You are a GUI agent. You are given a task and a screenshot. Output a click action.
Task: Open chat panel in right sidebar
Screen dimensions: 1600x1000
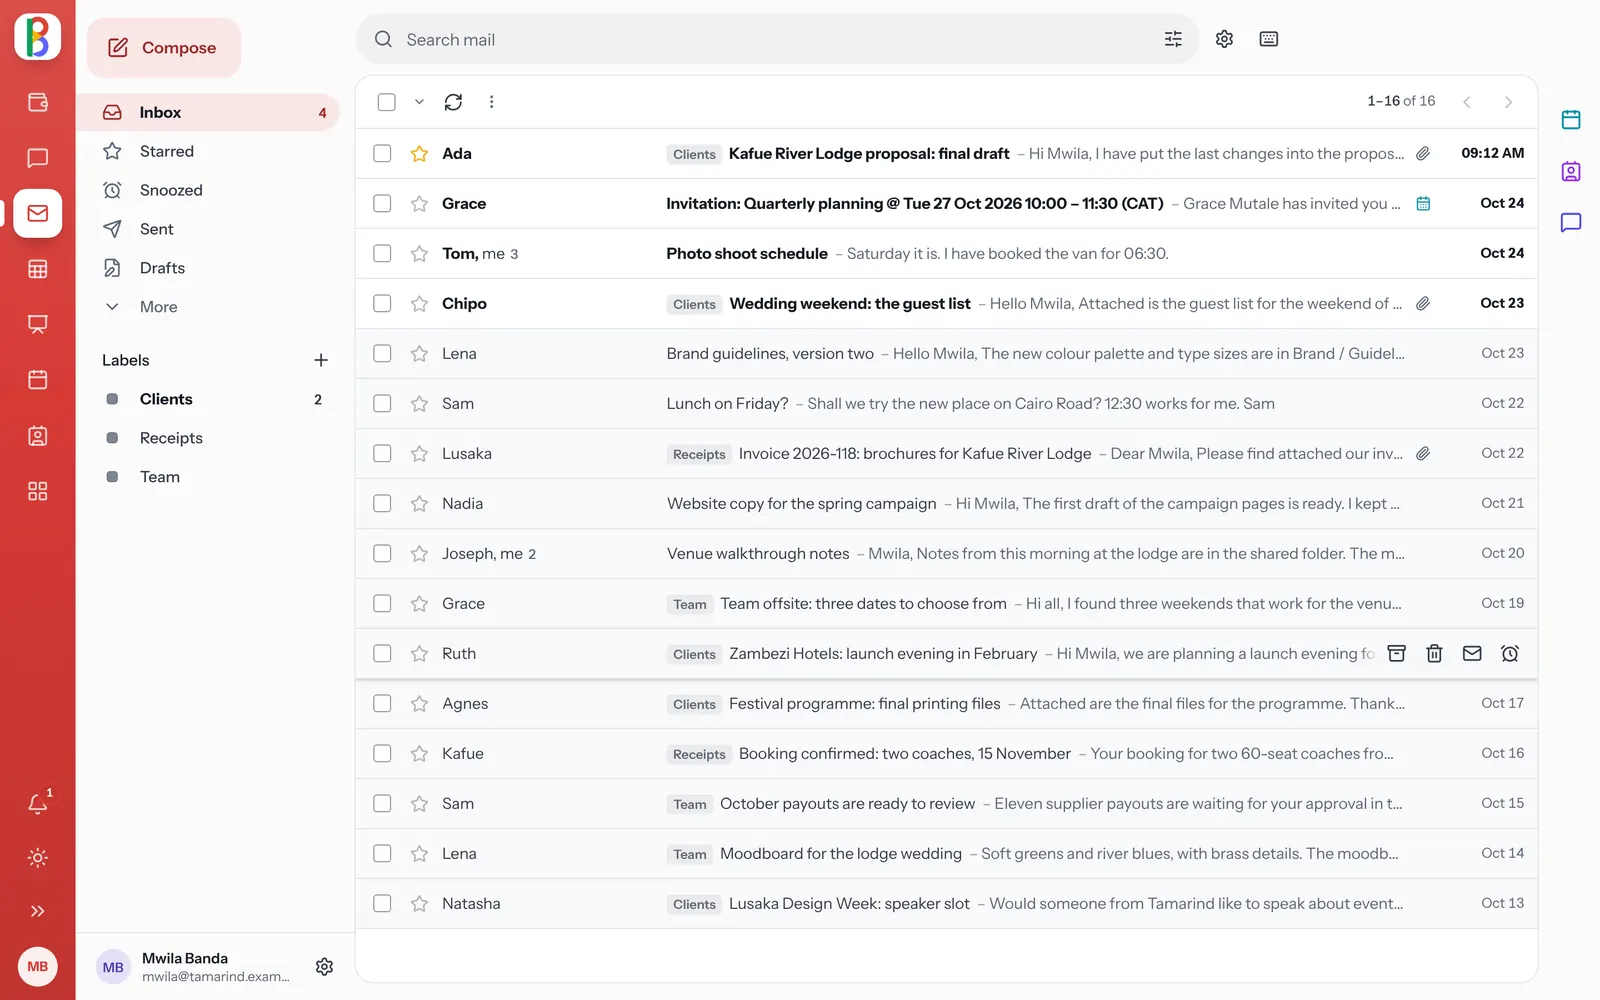[x=1571, y=222]
